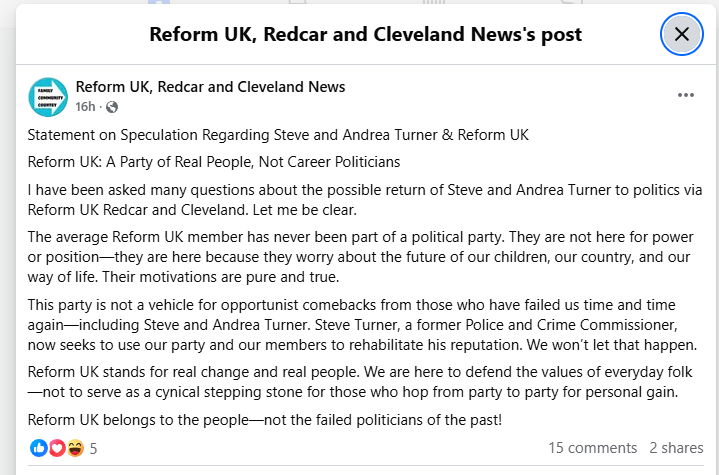719x475 pixels.
Task: Click the globe public audience icon
Action: click(x=111, y=107)
